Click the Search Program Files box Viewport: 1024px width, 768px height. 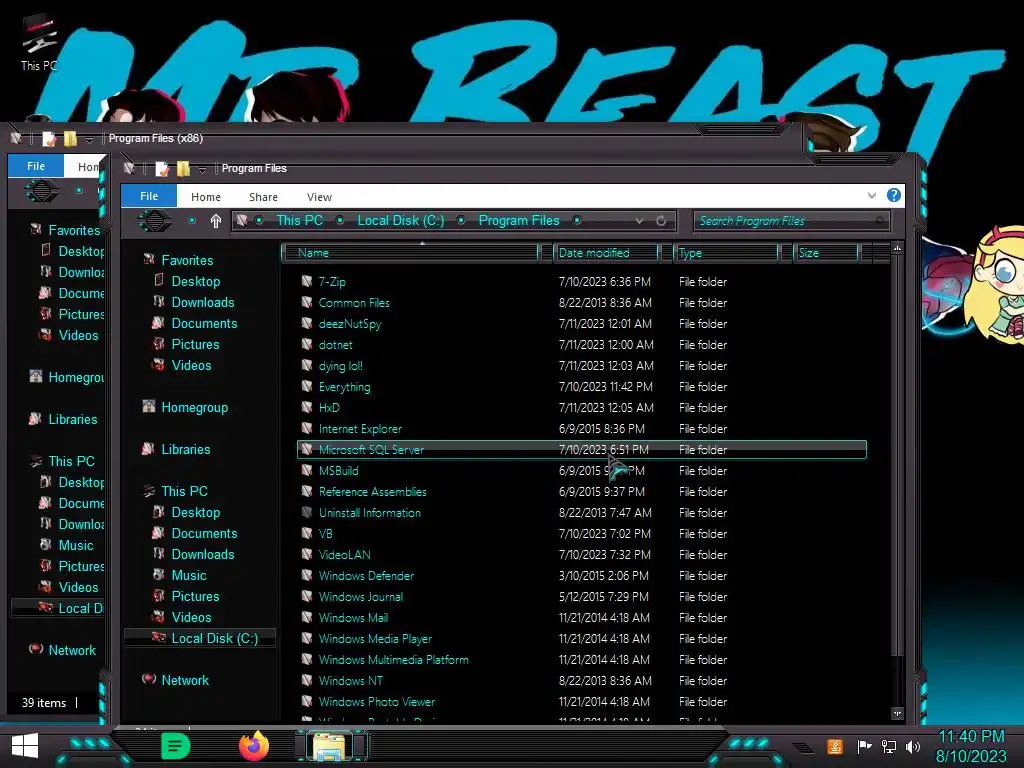point(791,221)
